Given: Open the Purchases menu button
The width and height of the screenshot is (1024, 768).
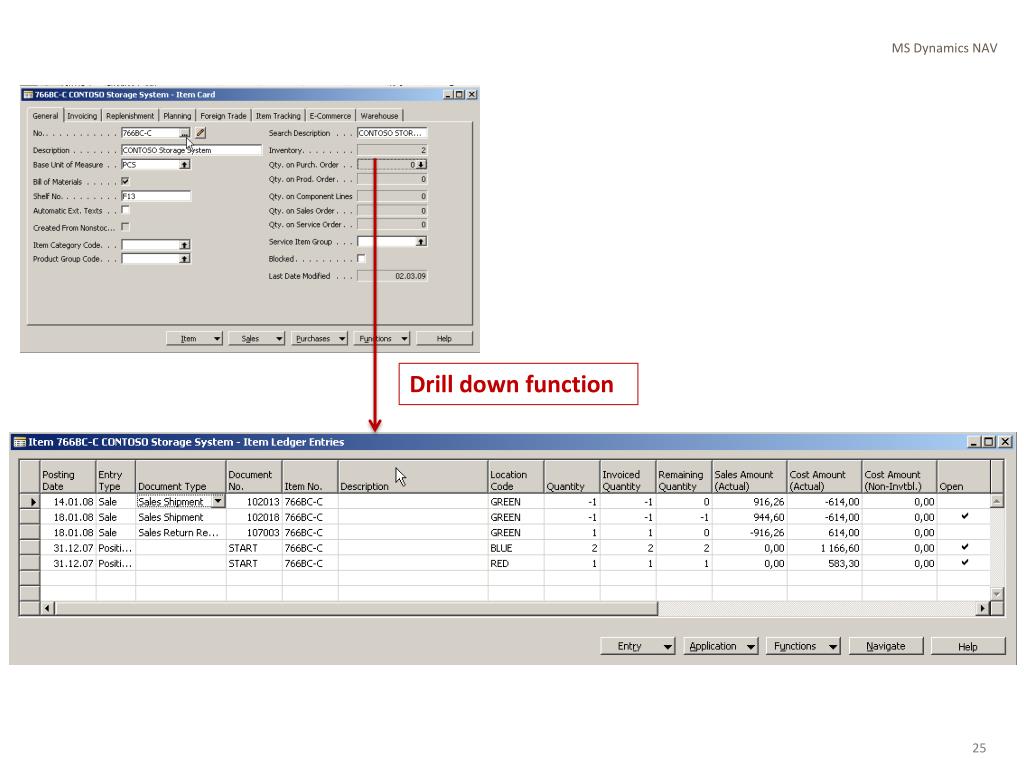Looking at the screenshot, I should tap(319, 338).
